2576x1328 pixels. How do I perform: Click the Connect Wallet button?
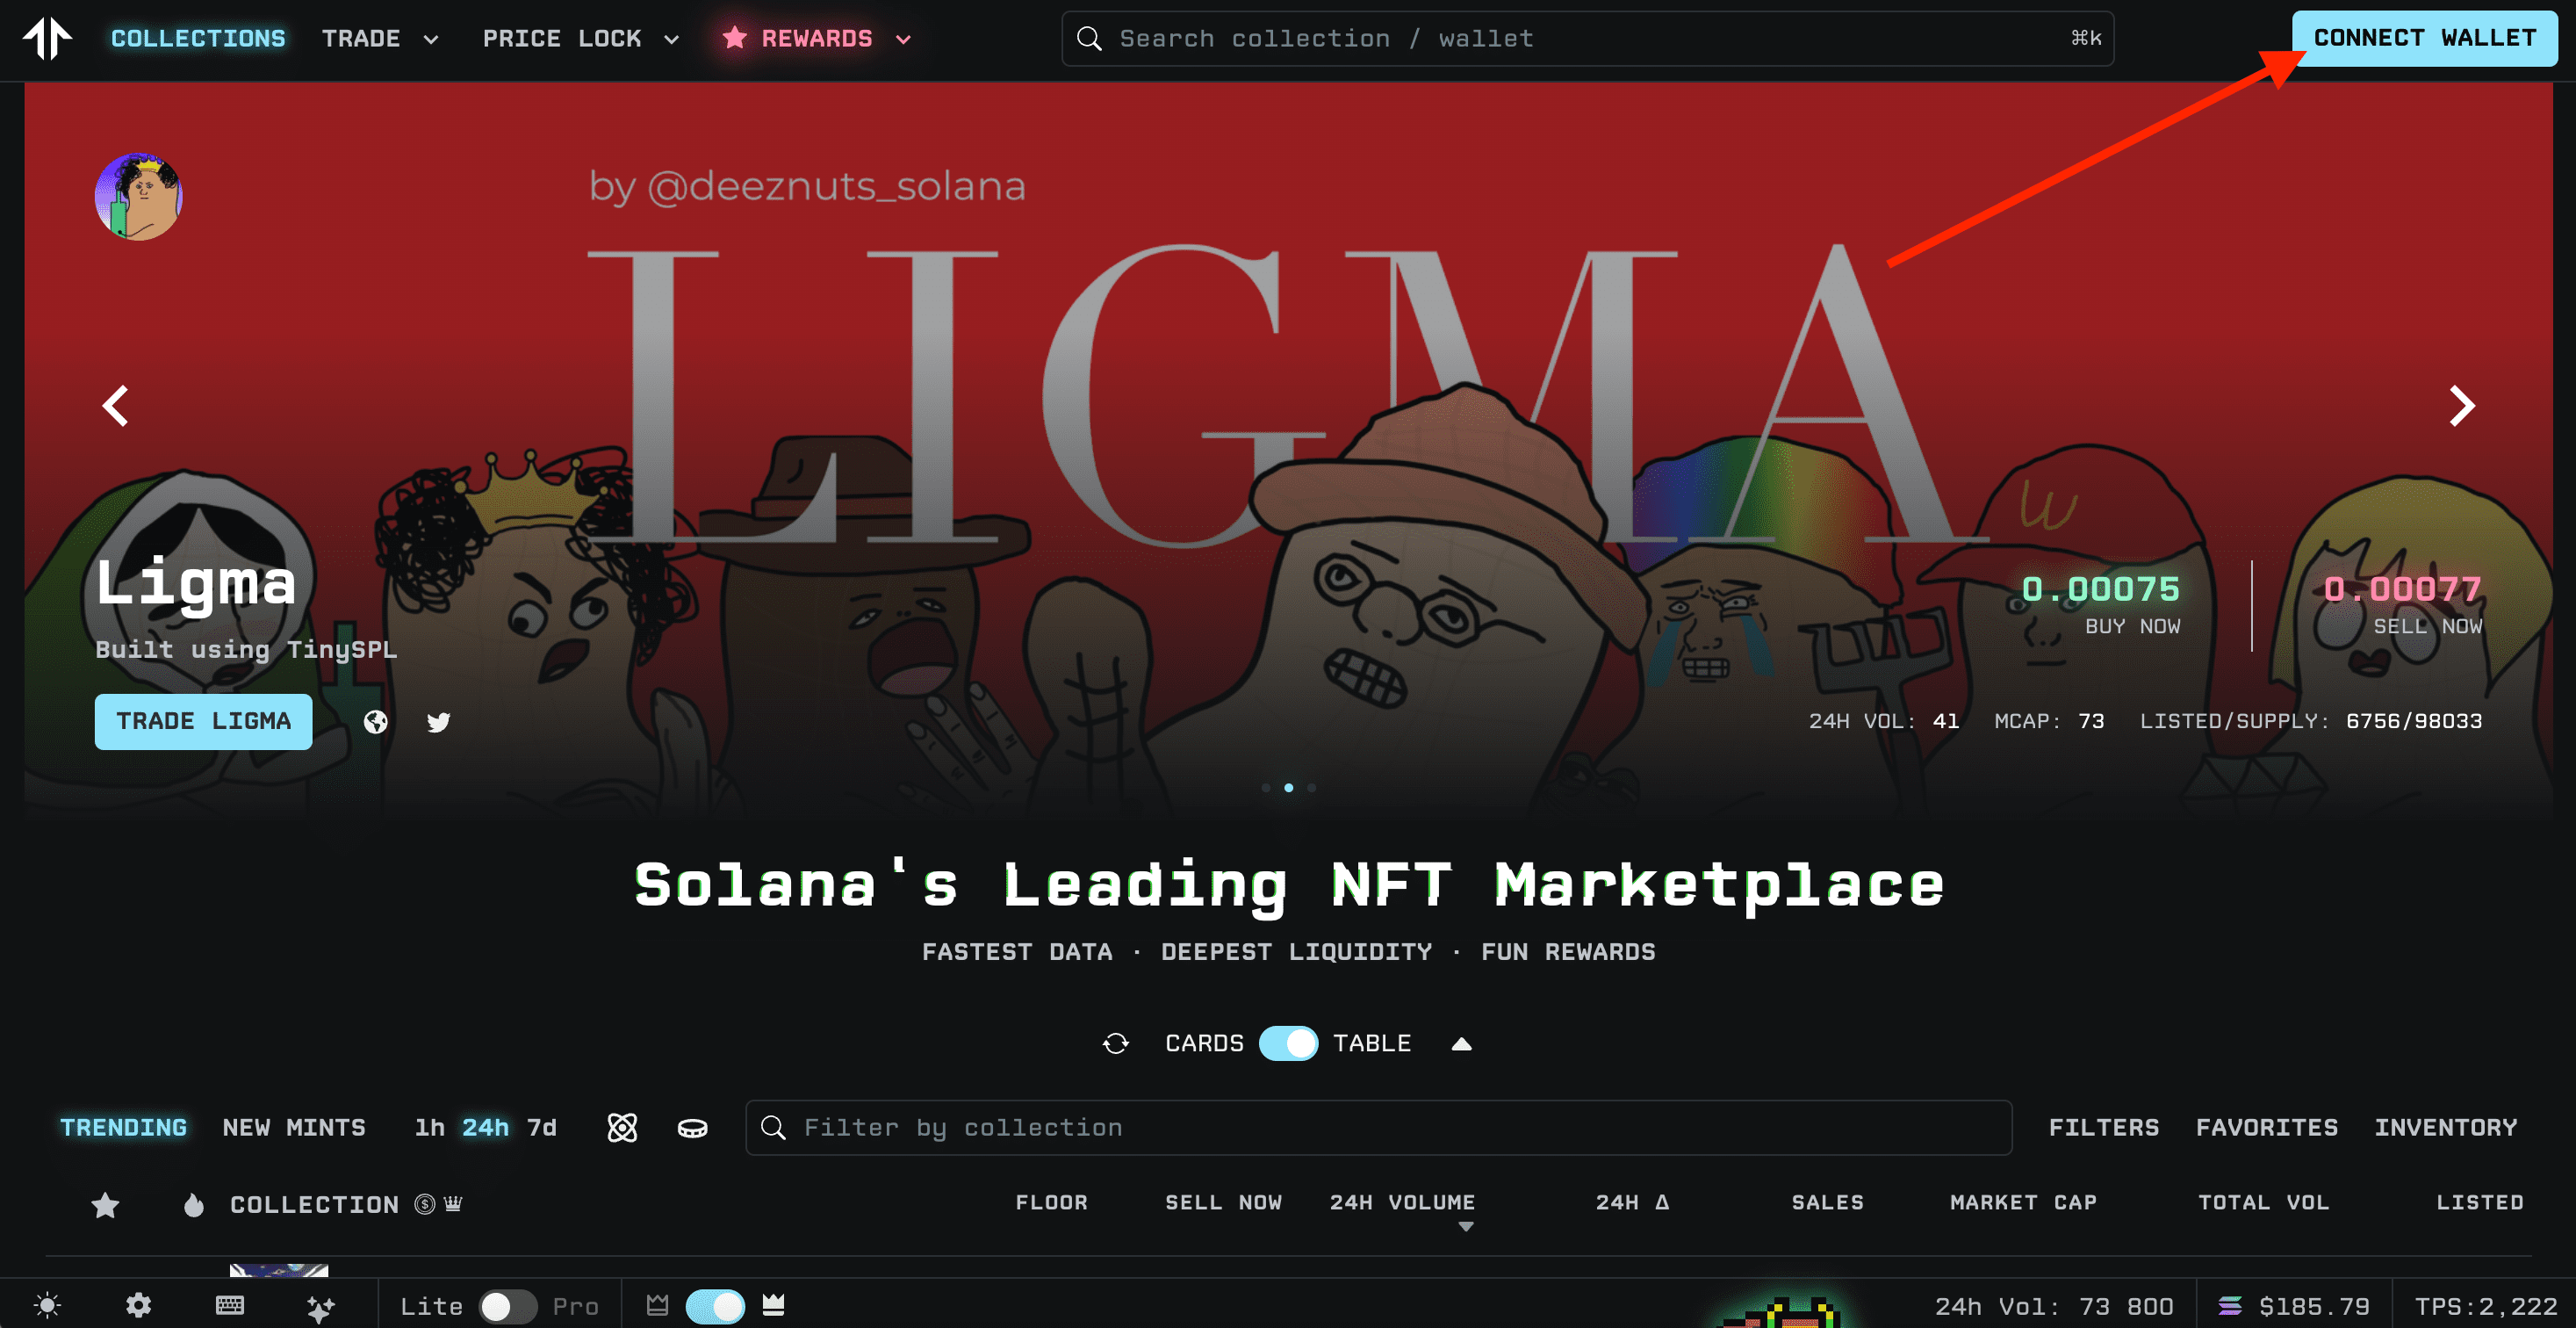click(2424, 38)
